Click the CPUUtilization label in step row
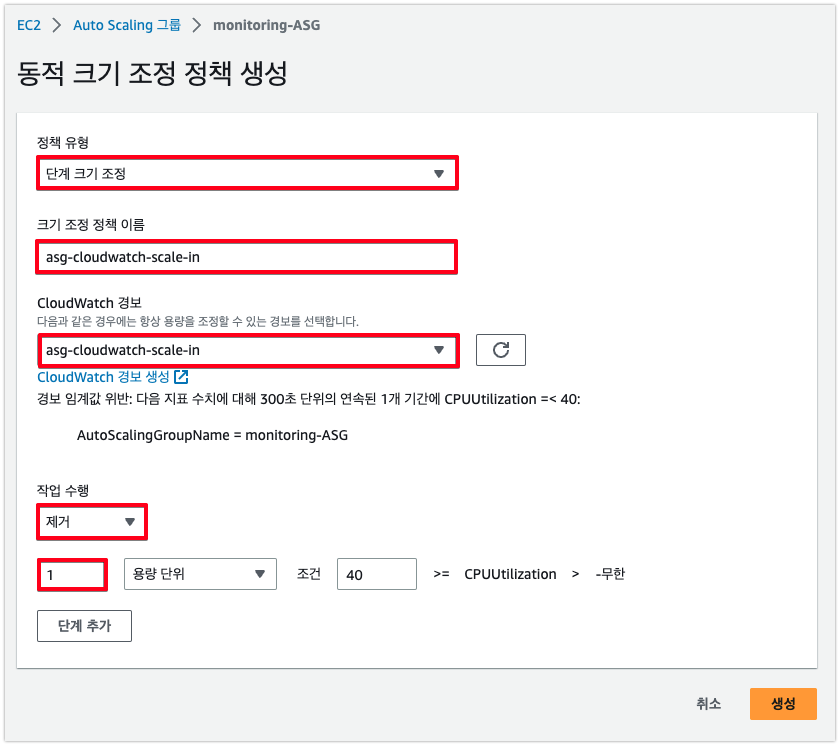This screenshot has height=746, width=840. (510, 574)
